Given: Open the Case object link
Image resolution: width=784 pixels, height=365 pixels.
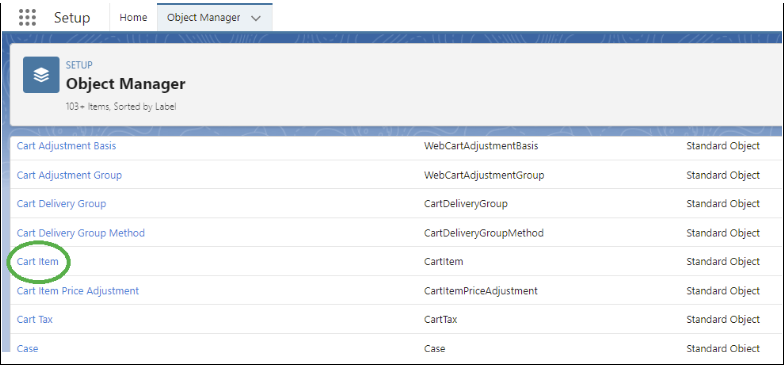Looking at the screenshot, I should point(28,348).
